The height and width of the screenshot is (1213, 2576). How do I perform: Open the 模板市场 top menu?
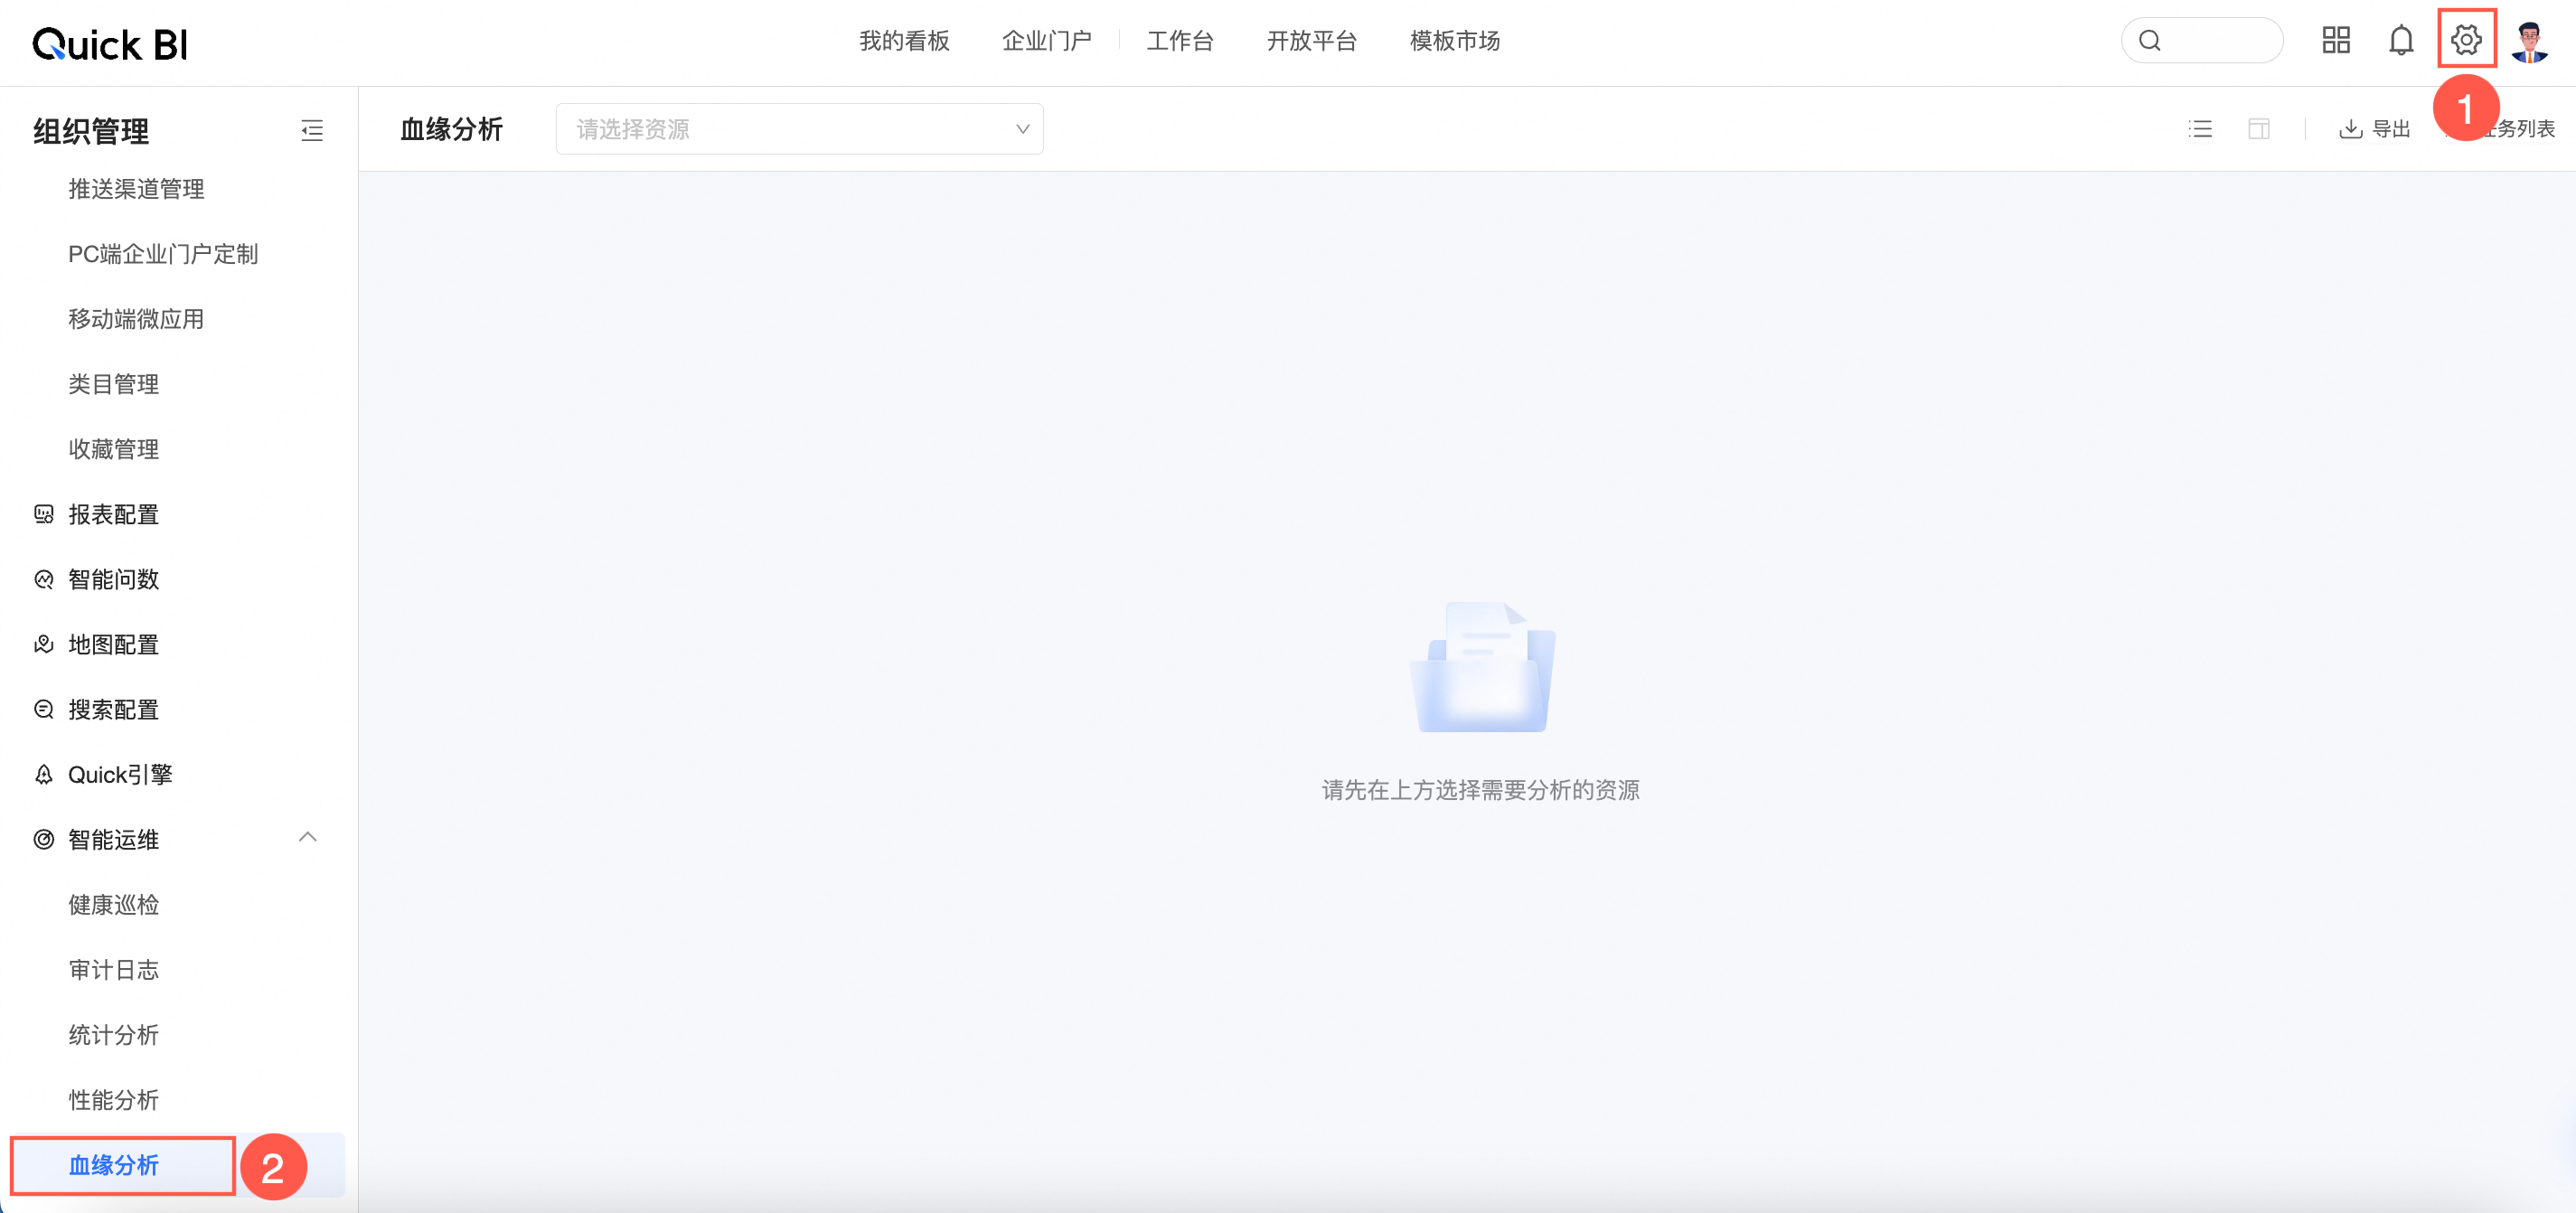point(1454,41)
